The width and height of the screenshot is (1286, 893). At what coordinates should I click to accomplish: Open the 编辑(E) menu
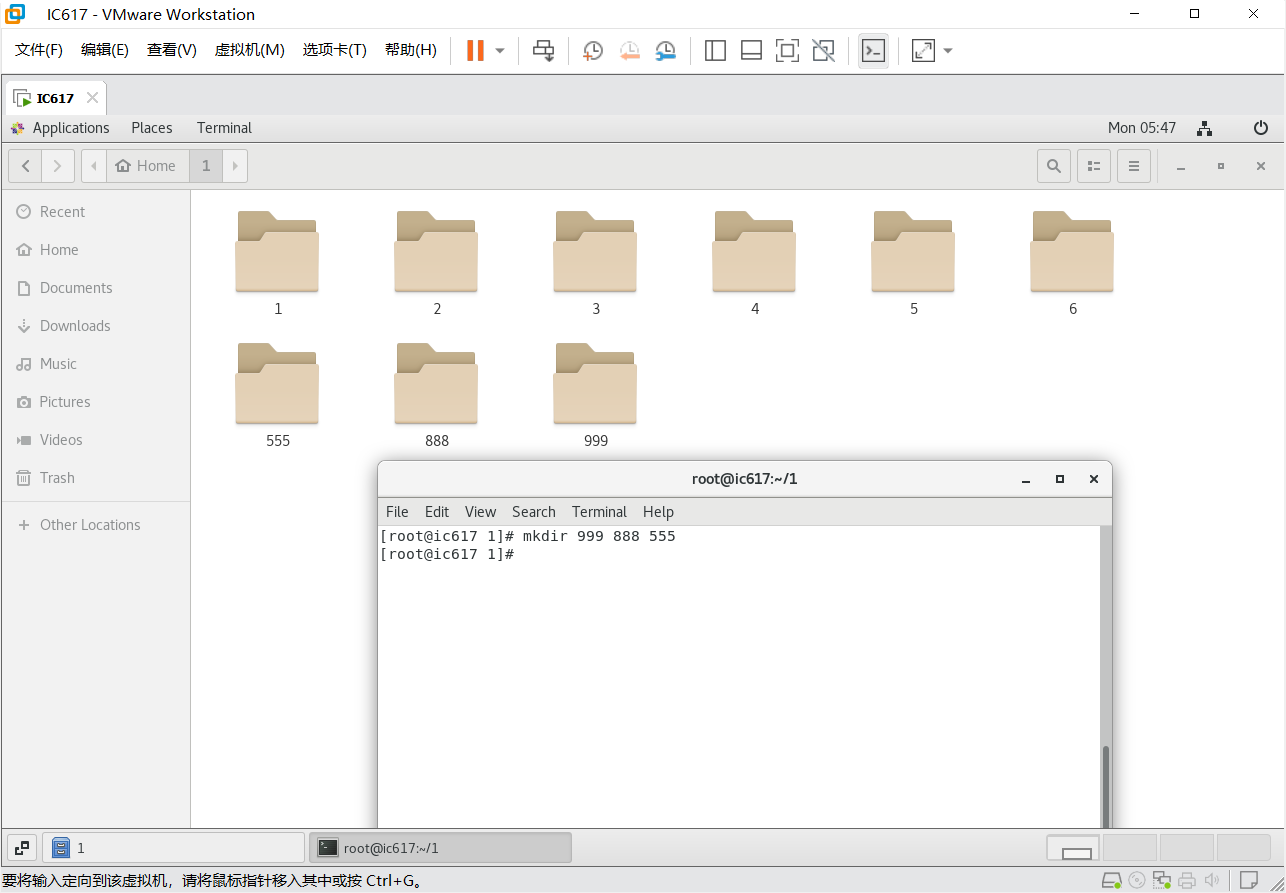tap(105, 50)
